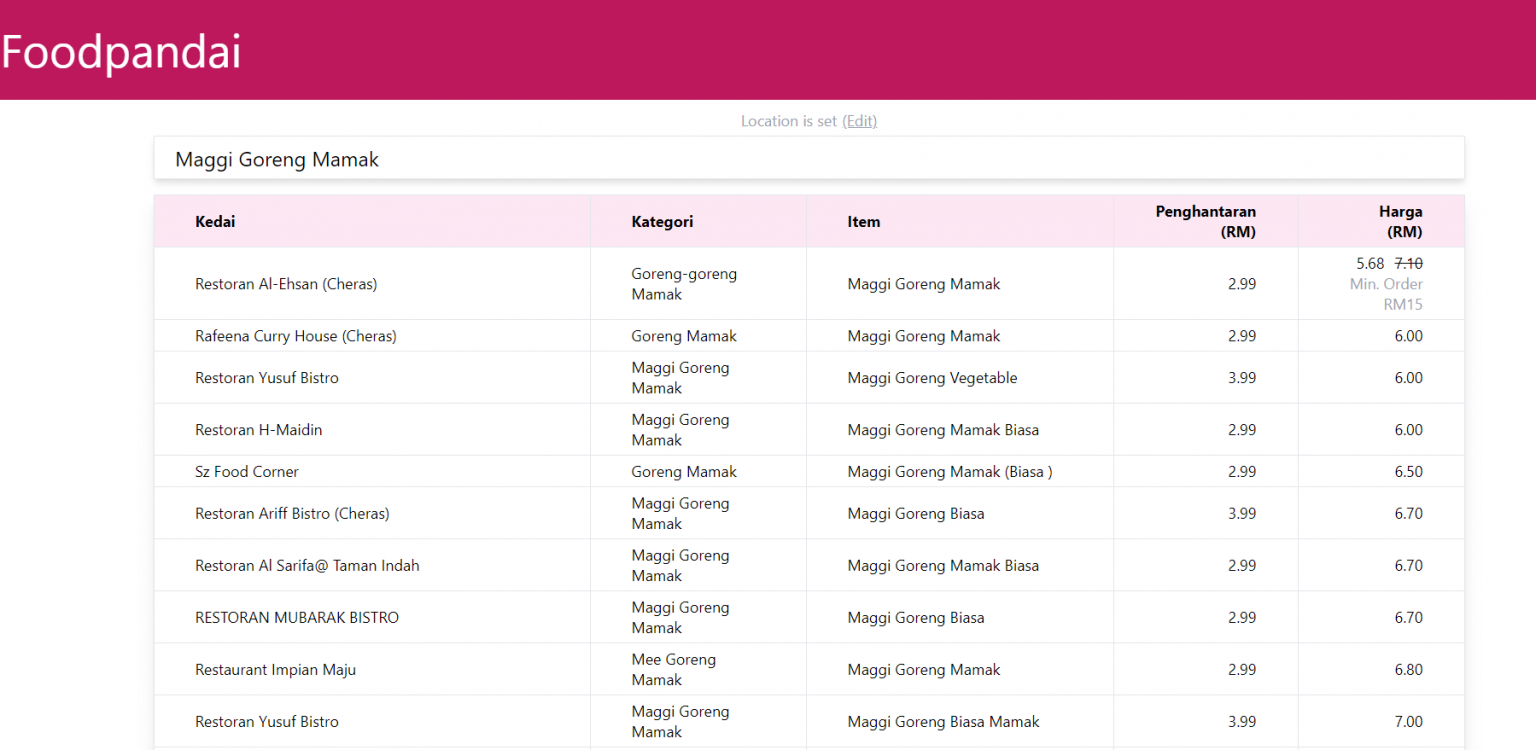The height and width of the screenshot is (750, 1536).
Task: Sort by the Item column header
Action: (864, 221)
